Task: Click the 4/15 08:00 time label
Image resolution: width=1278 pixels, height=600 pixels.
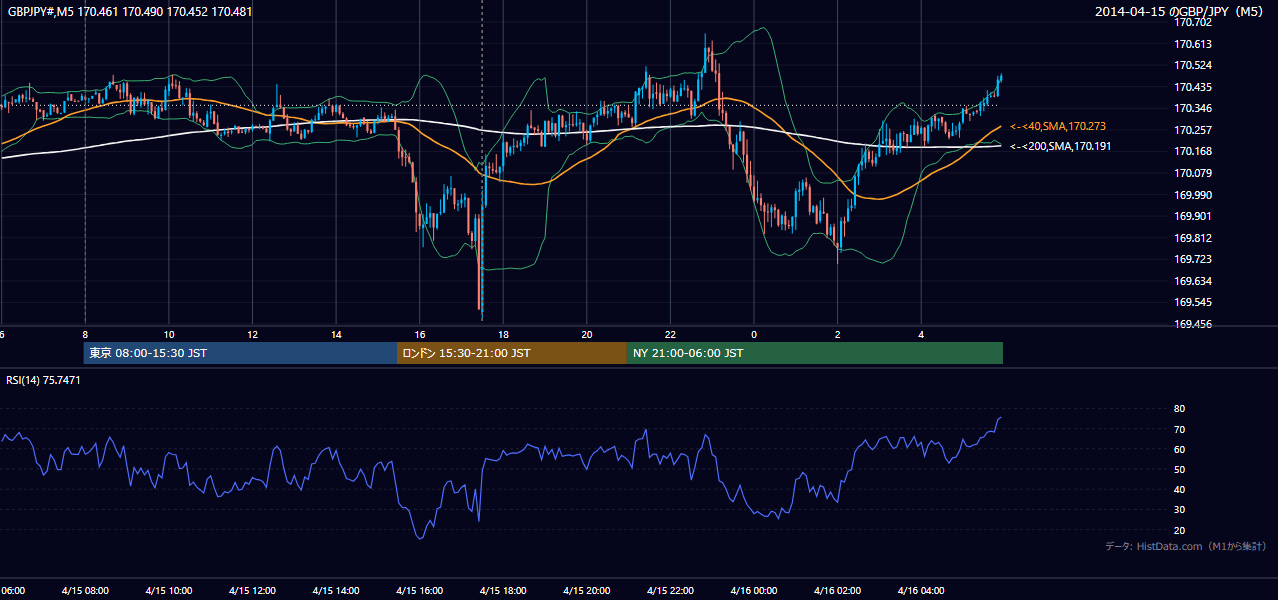Action: point(84,591)
